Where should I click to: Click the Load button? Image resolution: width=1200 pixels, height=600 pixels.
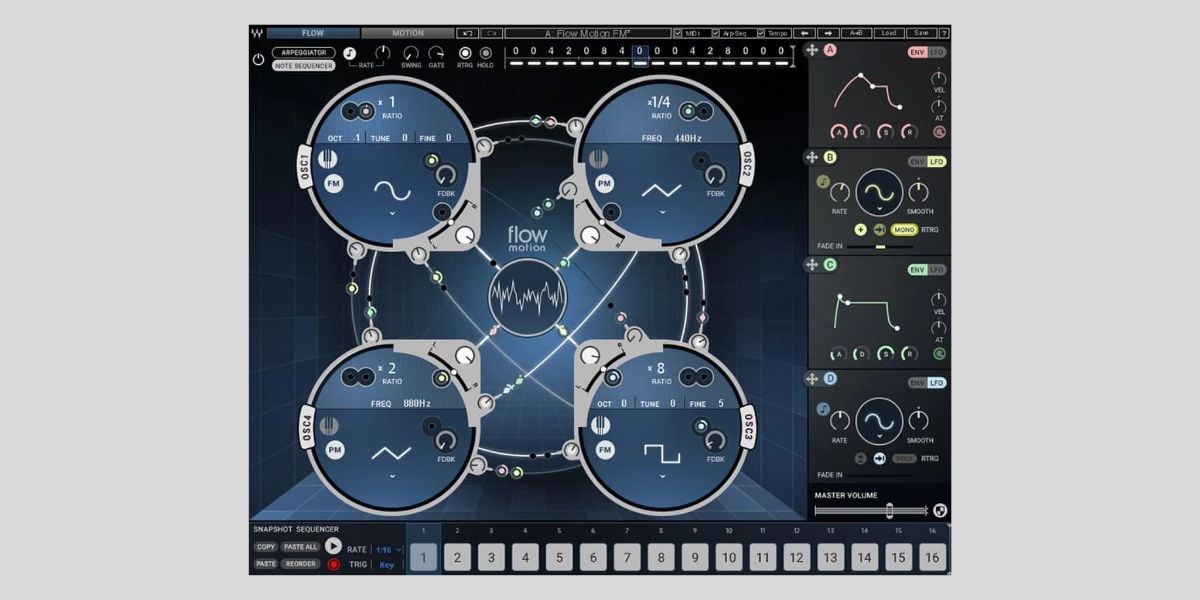click(x=889, y=33)
